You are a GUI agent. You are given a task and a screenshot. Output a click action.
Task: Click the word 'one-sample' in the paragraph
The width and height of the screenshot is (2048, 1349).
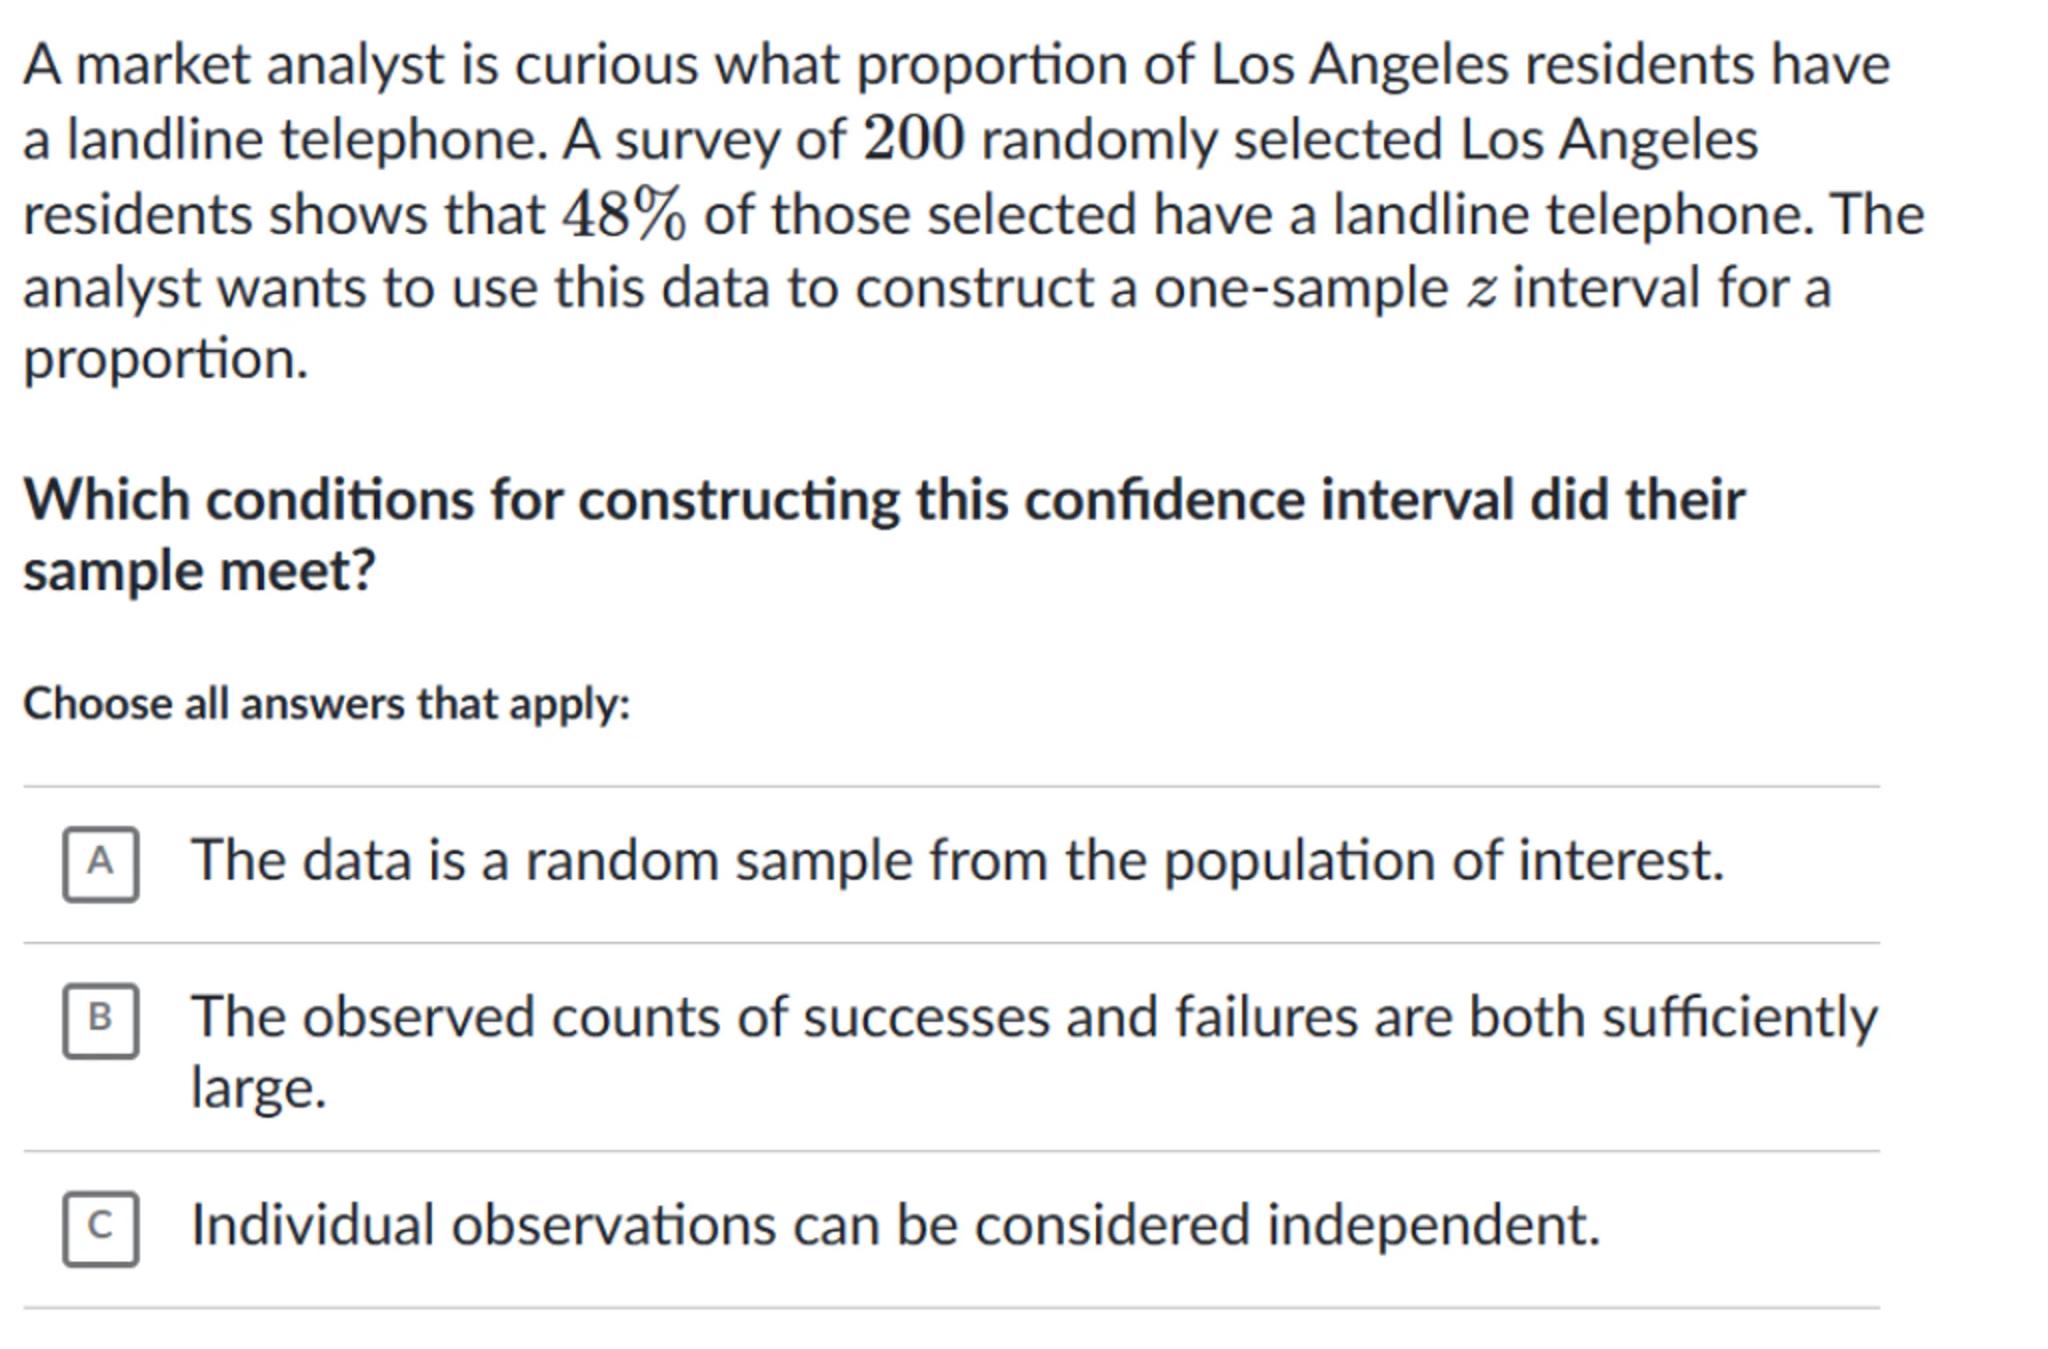[1300, 289]
